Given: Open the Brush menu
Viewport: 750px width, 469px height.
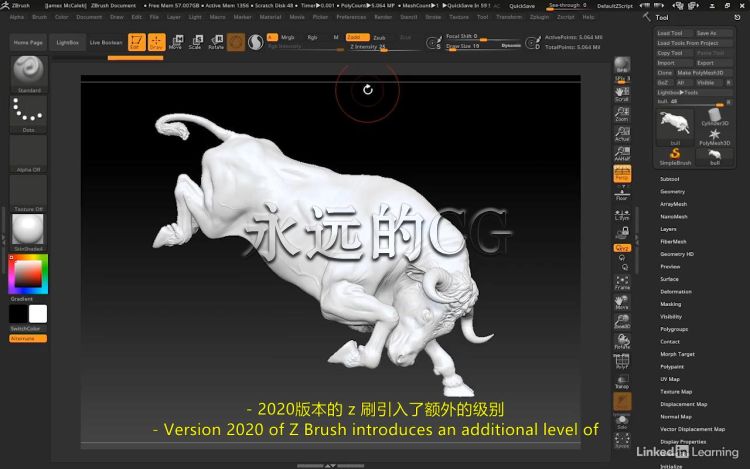Looking at the screenshot, I should click(x=39, y=17).
